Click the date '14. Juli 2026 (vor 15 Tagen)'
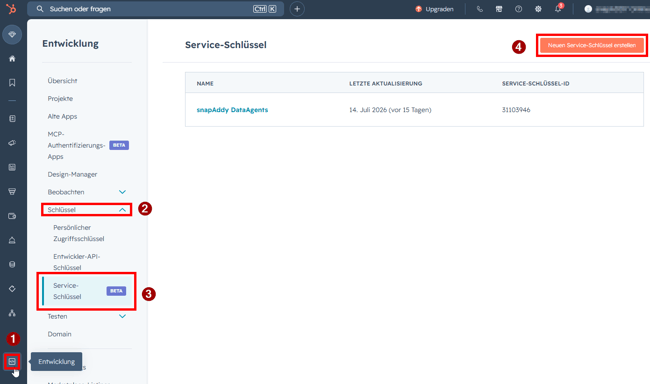 point(390,110)
